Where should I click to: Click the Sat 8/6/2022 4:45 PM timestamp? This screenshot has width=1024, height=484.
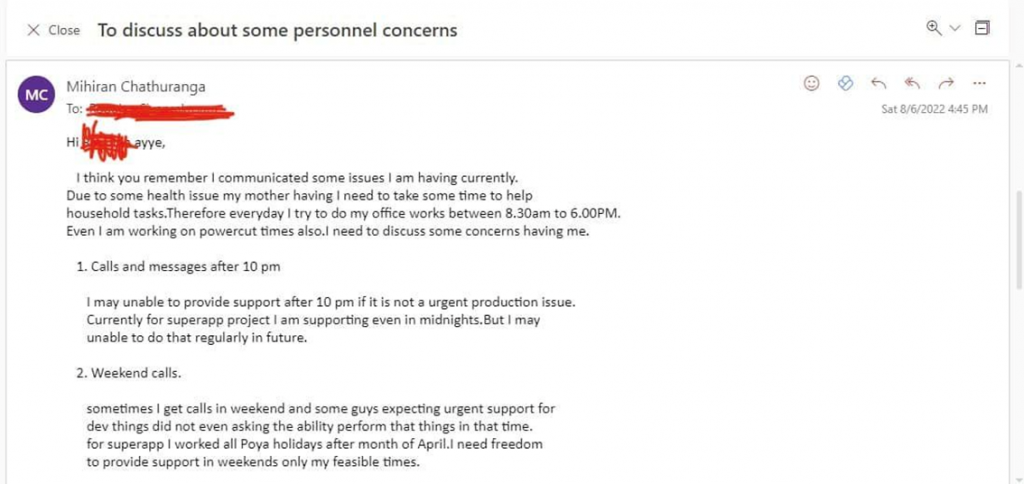935,109
